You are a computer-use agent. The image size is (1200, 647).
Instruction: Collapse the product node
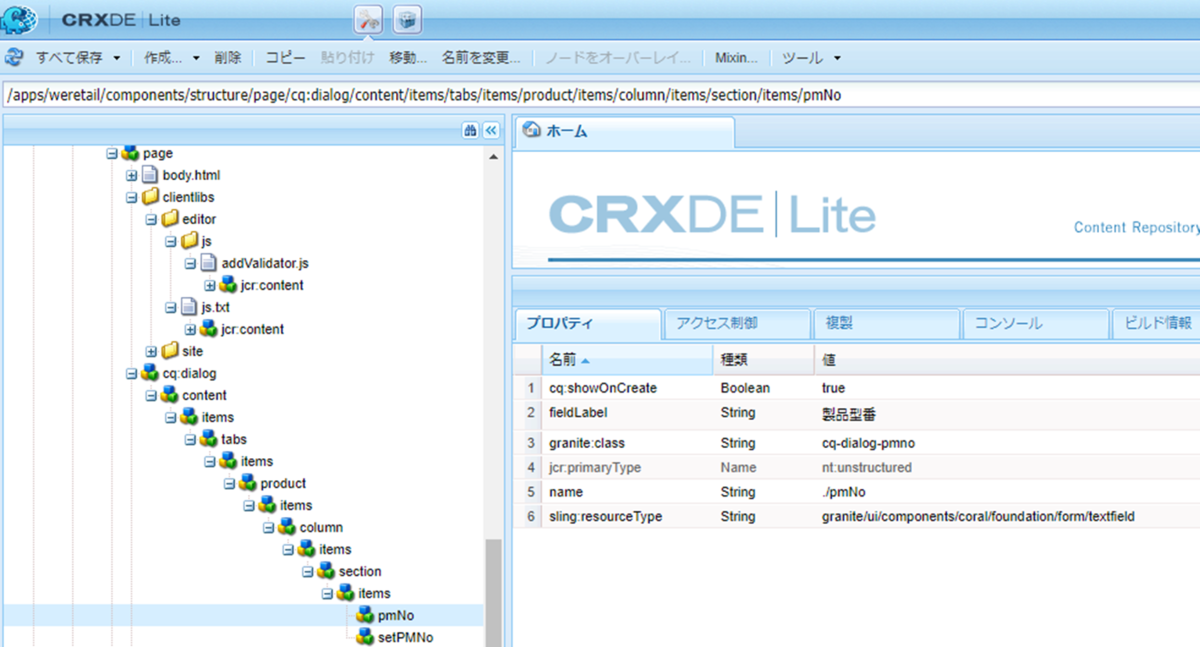pyautogui.click(x=229, y=484)
